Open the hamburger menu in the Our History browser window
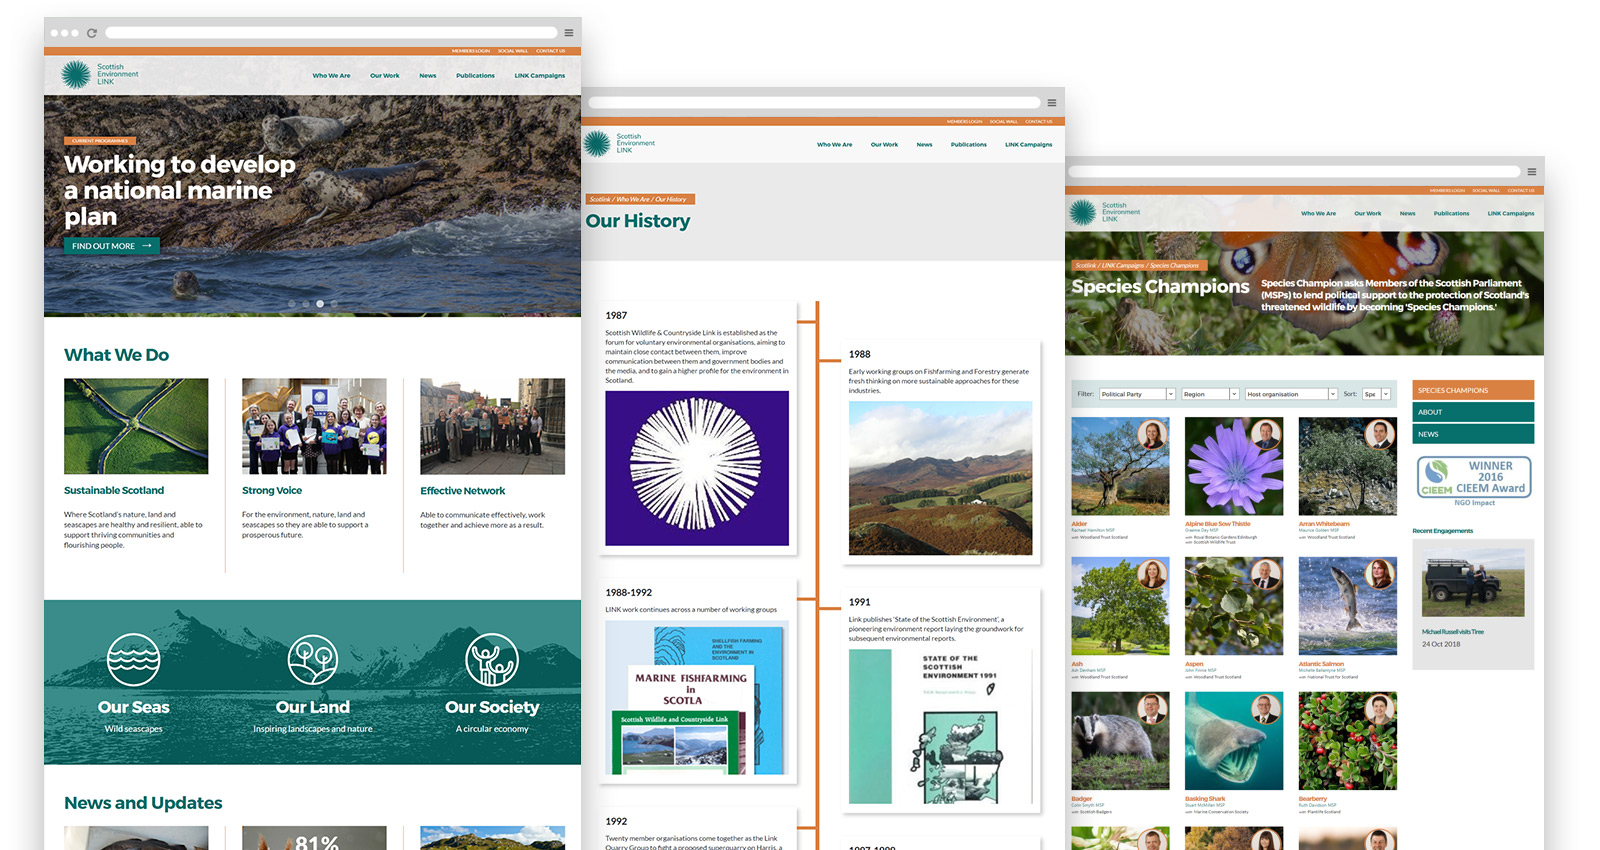 1051,102
